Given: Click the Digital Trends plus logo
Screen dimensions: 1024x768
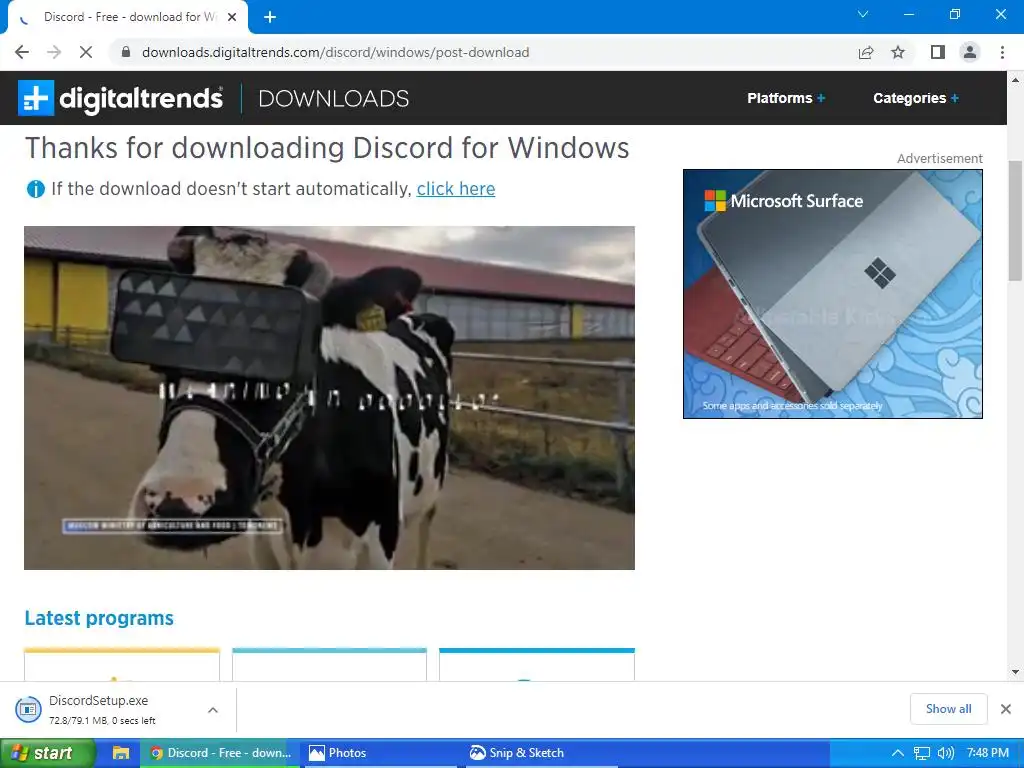Looking at the screenshot, I should click(35, 98).
